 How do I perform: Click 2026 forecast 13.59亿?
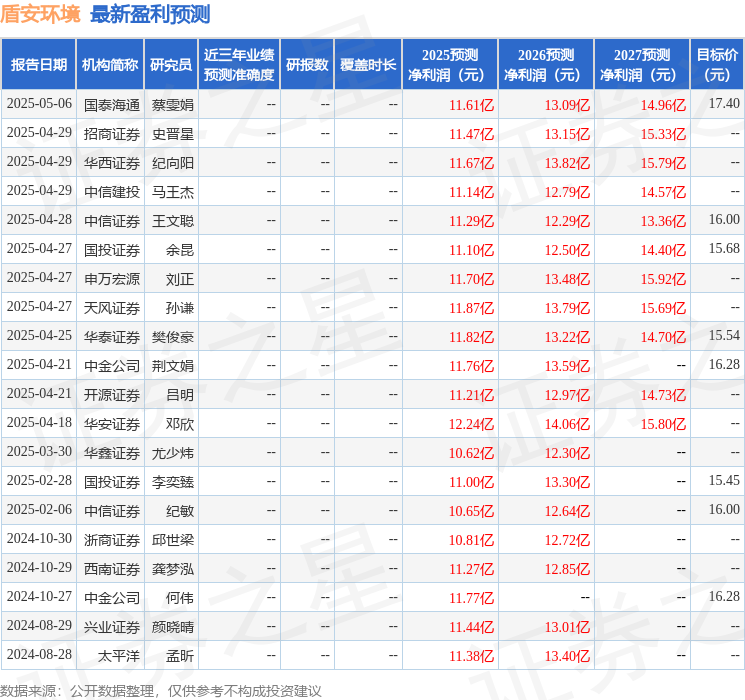(567, 366)
